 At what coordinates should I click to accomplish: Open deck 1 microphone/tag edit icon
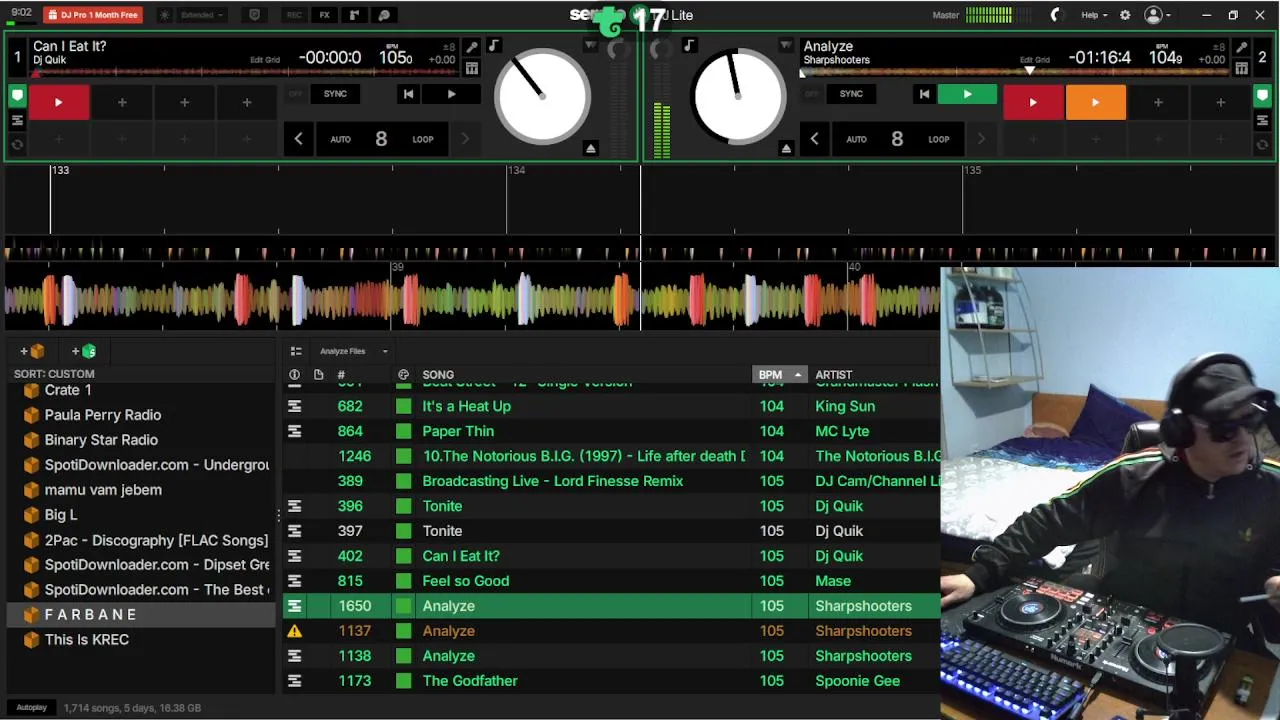pos(472,47)
